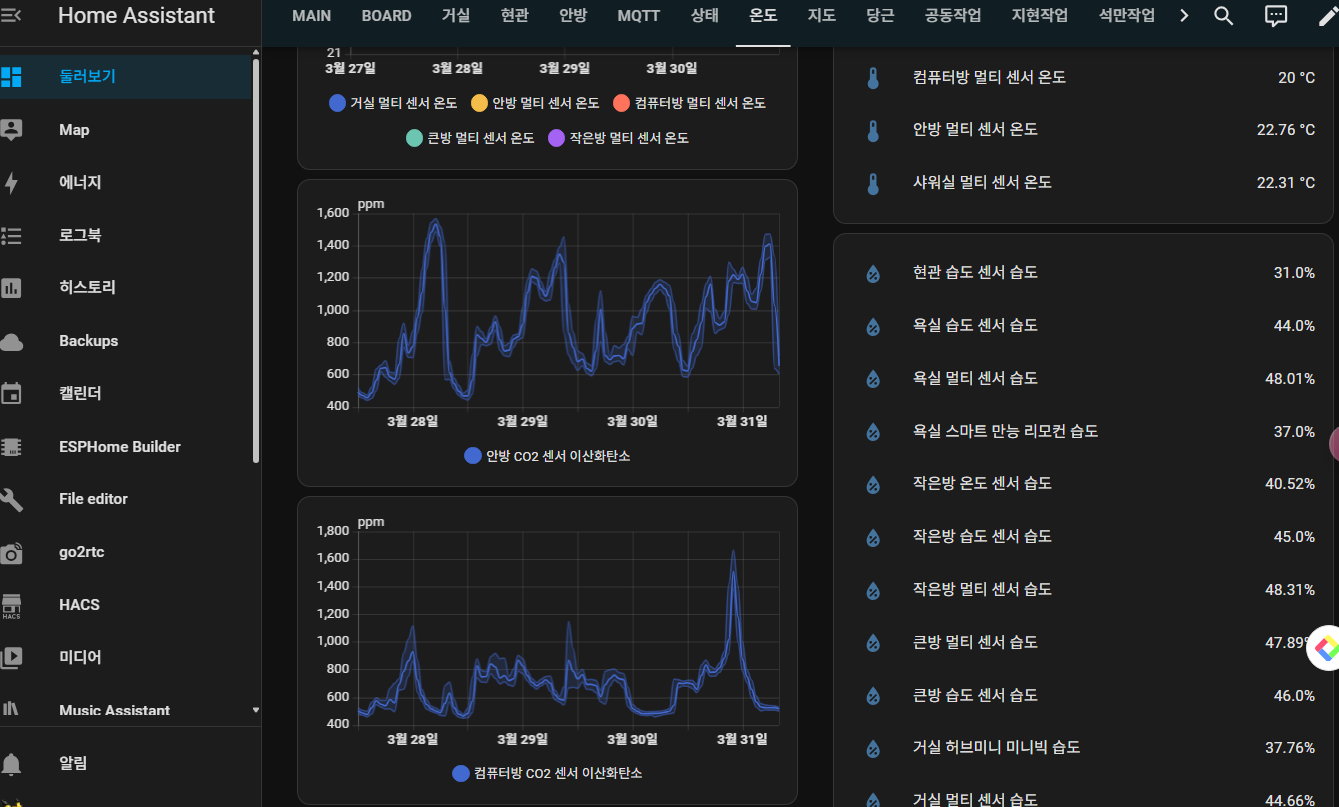Open the File editor wrench icon

(x=11, y=499)
